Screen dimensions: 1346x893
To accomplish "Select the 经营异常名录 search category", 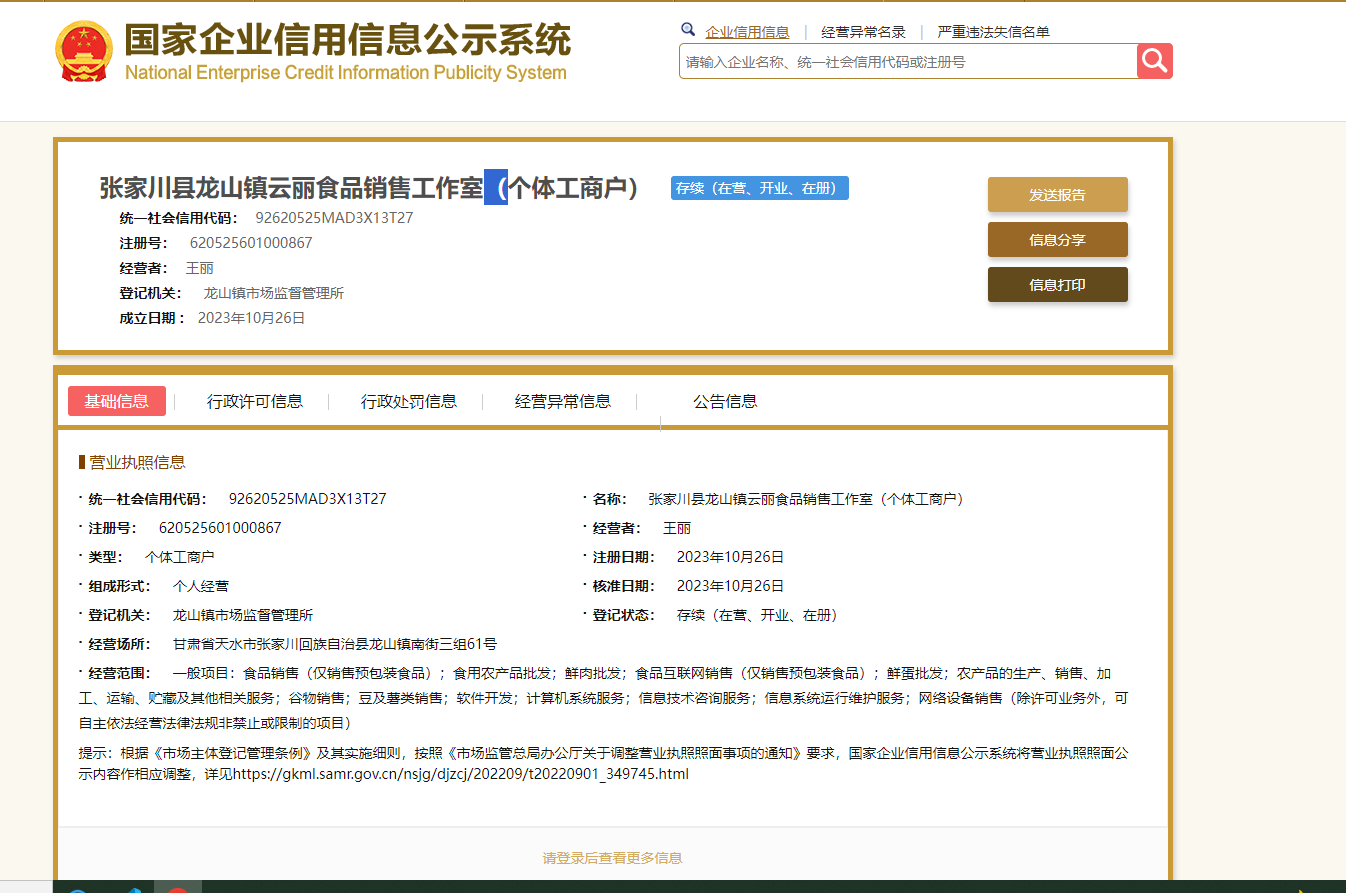I will [863, 32].
